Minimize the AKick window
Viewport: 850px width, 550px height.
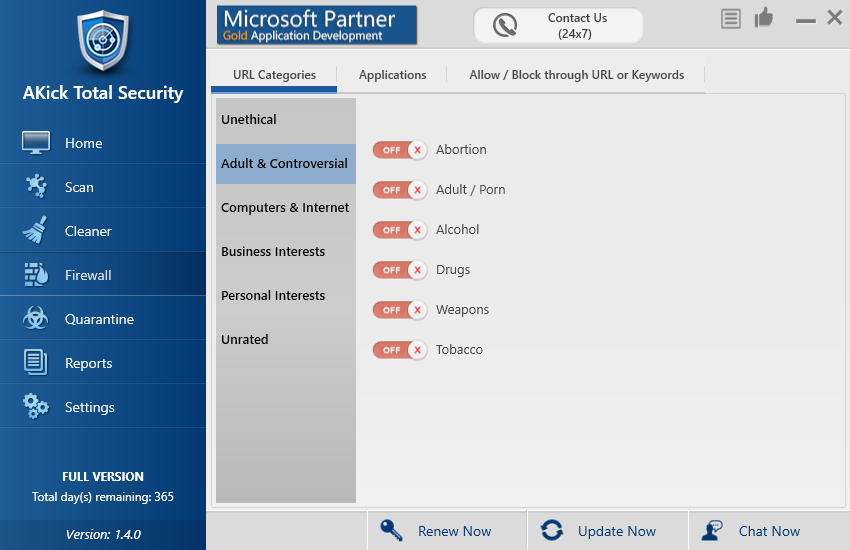click(806, 21)
